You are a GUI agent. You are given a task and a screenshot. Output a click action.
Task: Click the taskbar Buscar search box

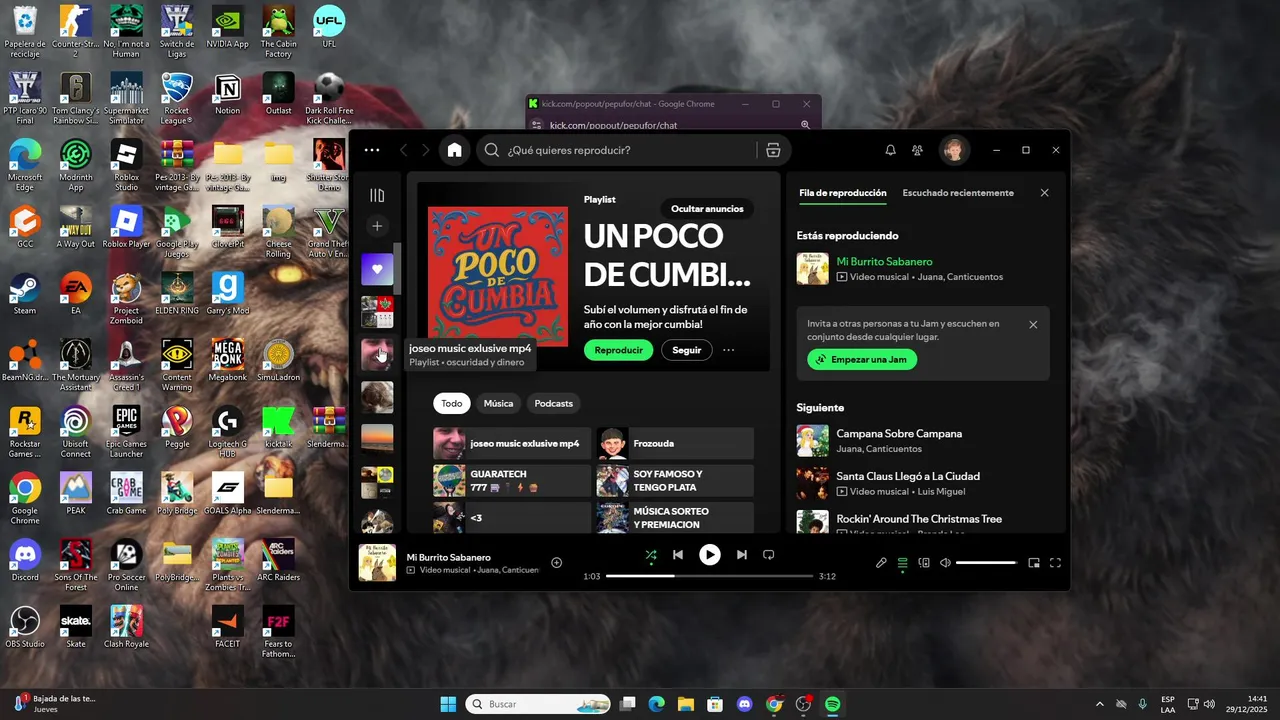pos(539,704)
